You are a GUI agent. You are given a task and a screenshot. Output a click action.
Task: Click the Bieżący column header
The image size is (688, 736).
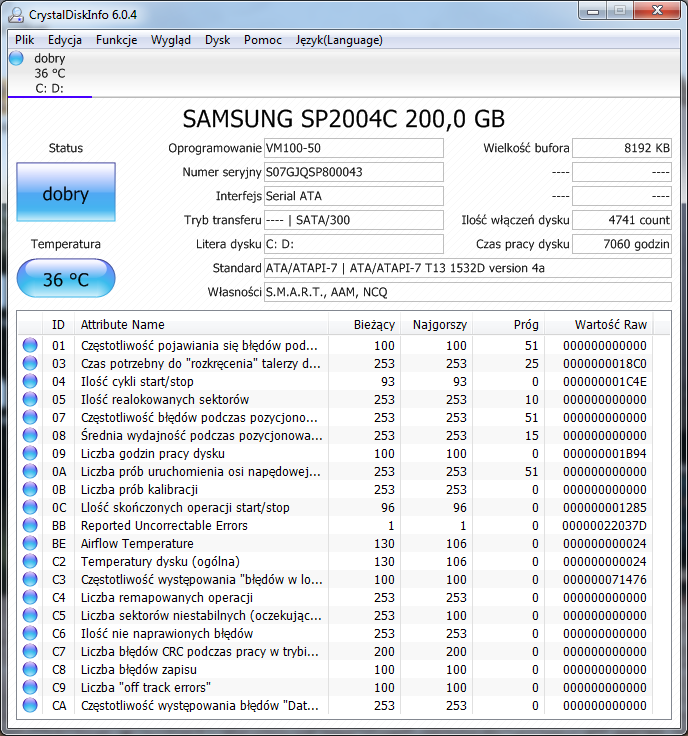coord(364,324)
